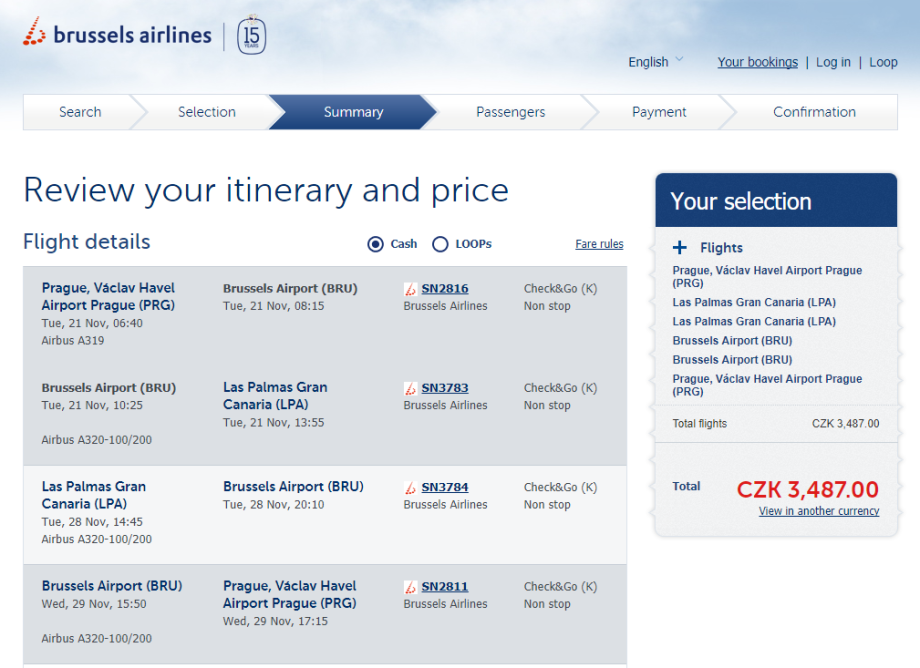Go to the Selection step tab
The image size is (920, 668).
click(206, 112)
